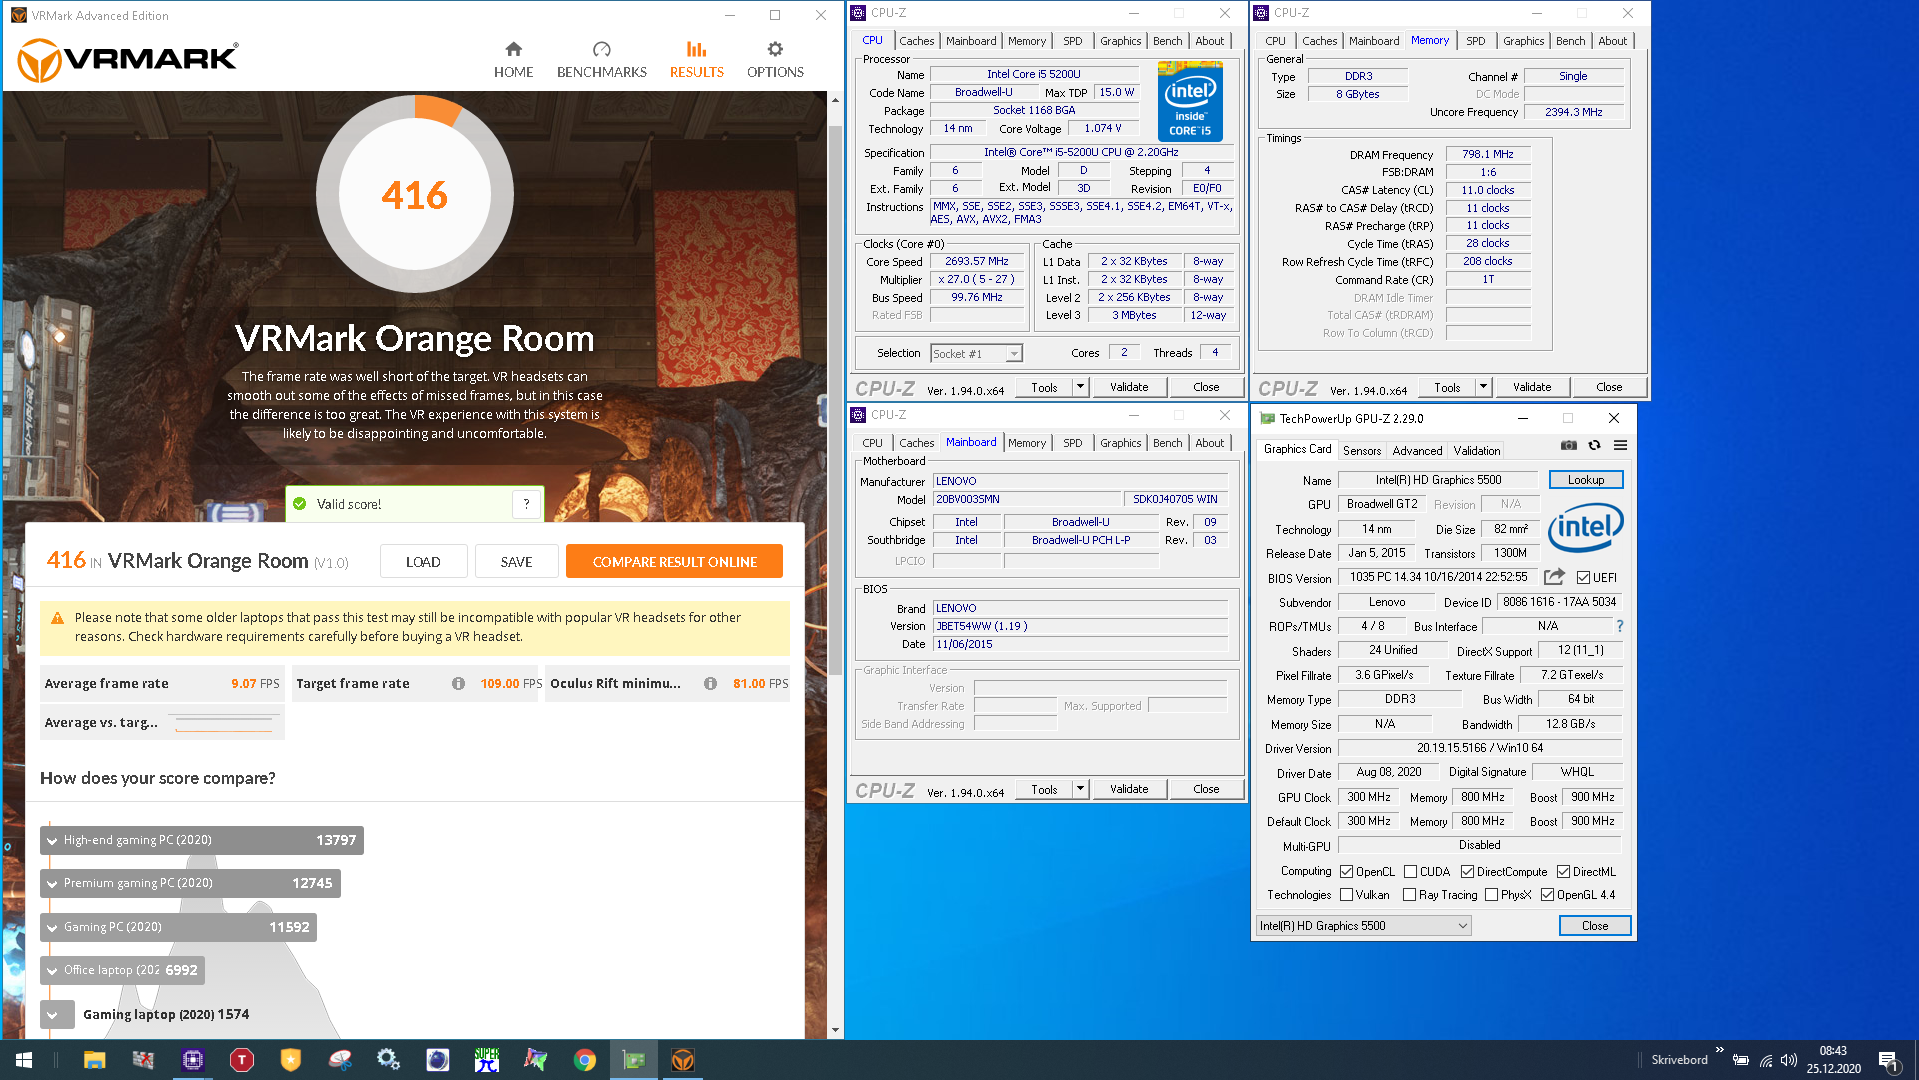Open Advanced tab in GPU-Z
The width and height of the screenshot is (1919, 1080).
coord(1417,451)
